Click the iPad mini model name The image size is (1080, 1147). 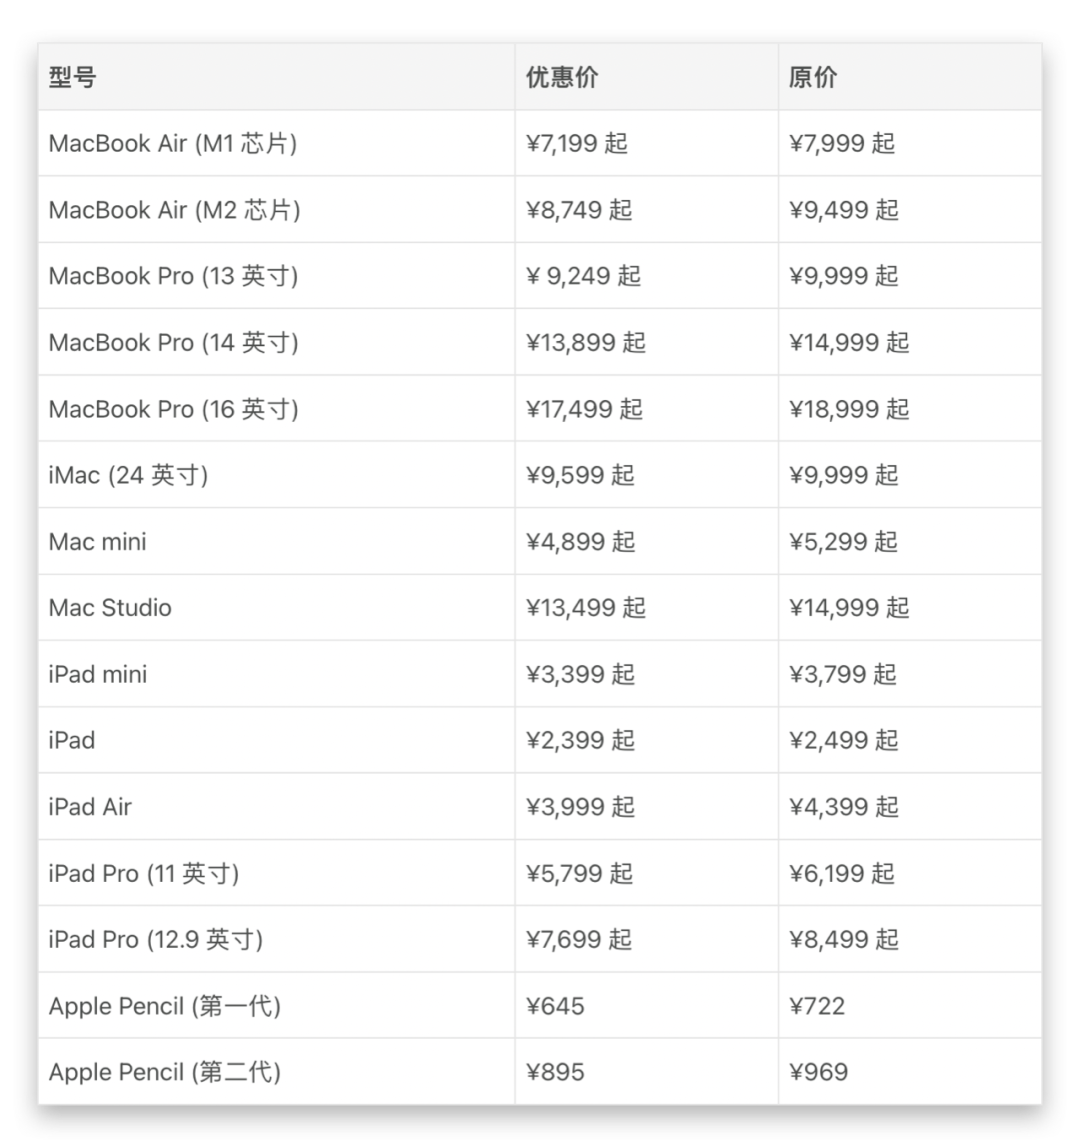pos(98,674)
